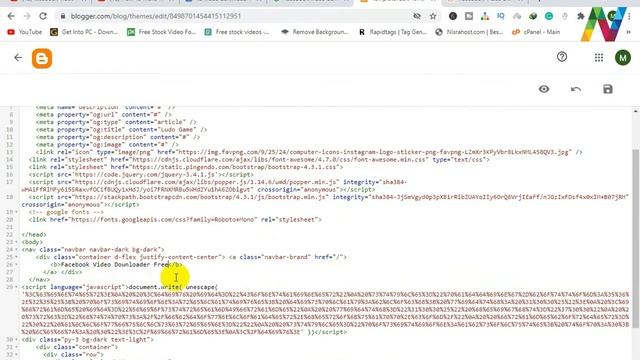The height and width of the screenshot is (360, 640).
Task: Click the fonts.googleapis.com link tag line
Action: point(175,220)
